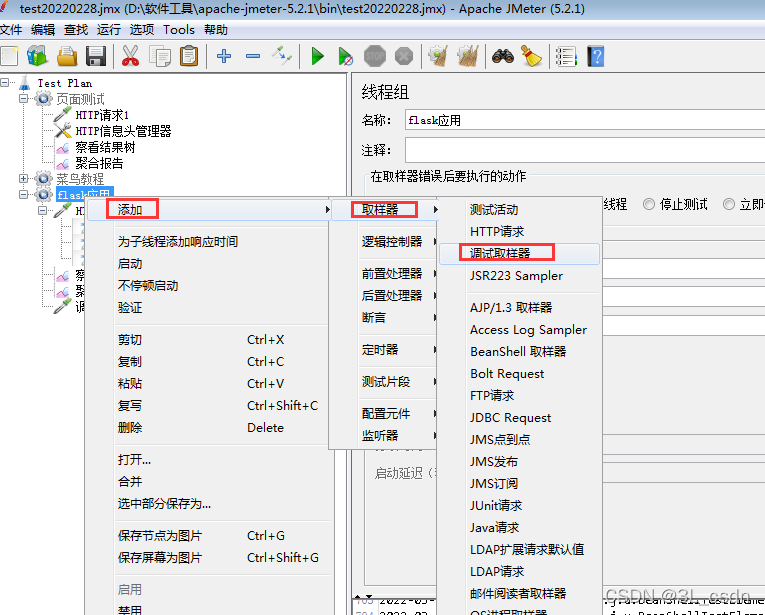The height and width of the screenshot is (615, 765).
Task: Click the Paste clipboard icon
Action: click(x=189, y=56)
